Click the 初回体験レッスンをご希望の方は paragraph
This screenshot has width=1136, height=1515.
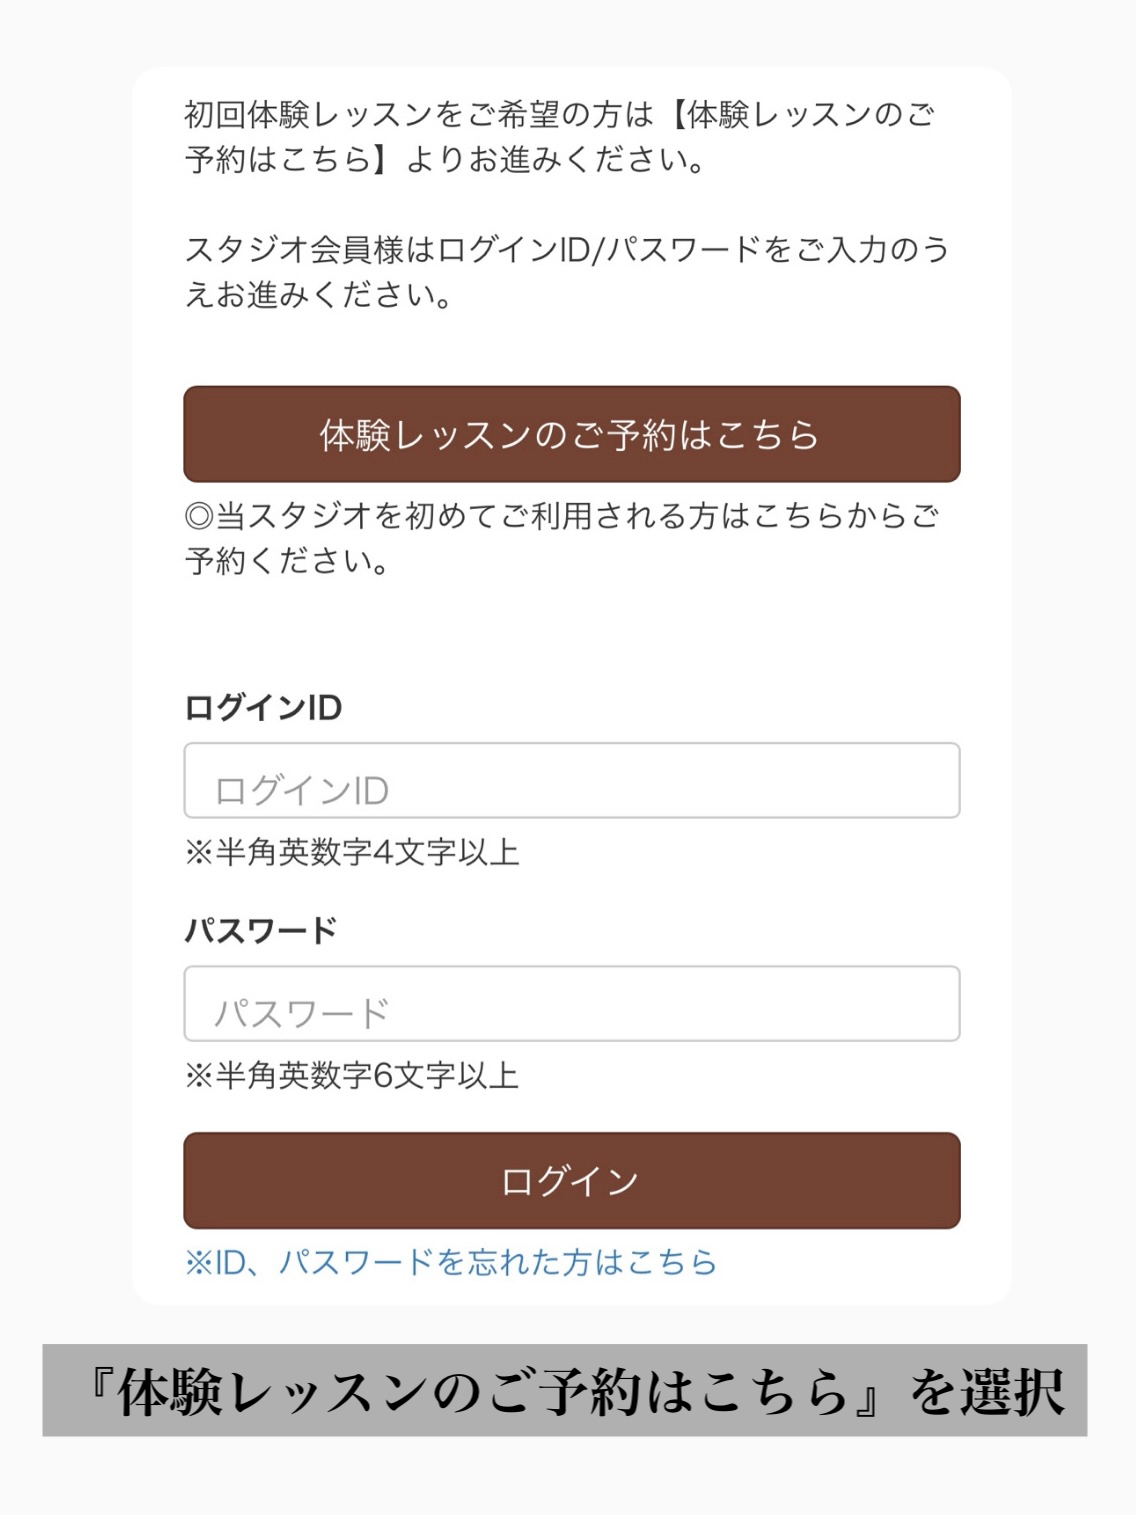560,137
